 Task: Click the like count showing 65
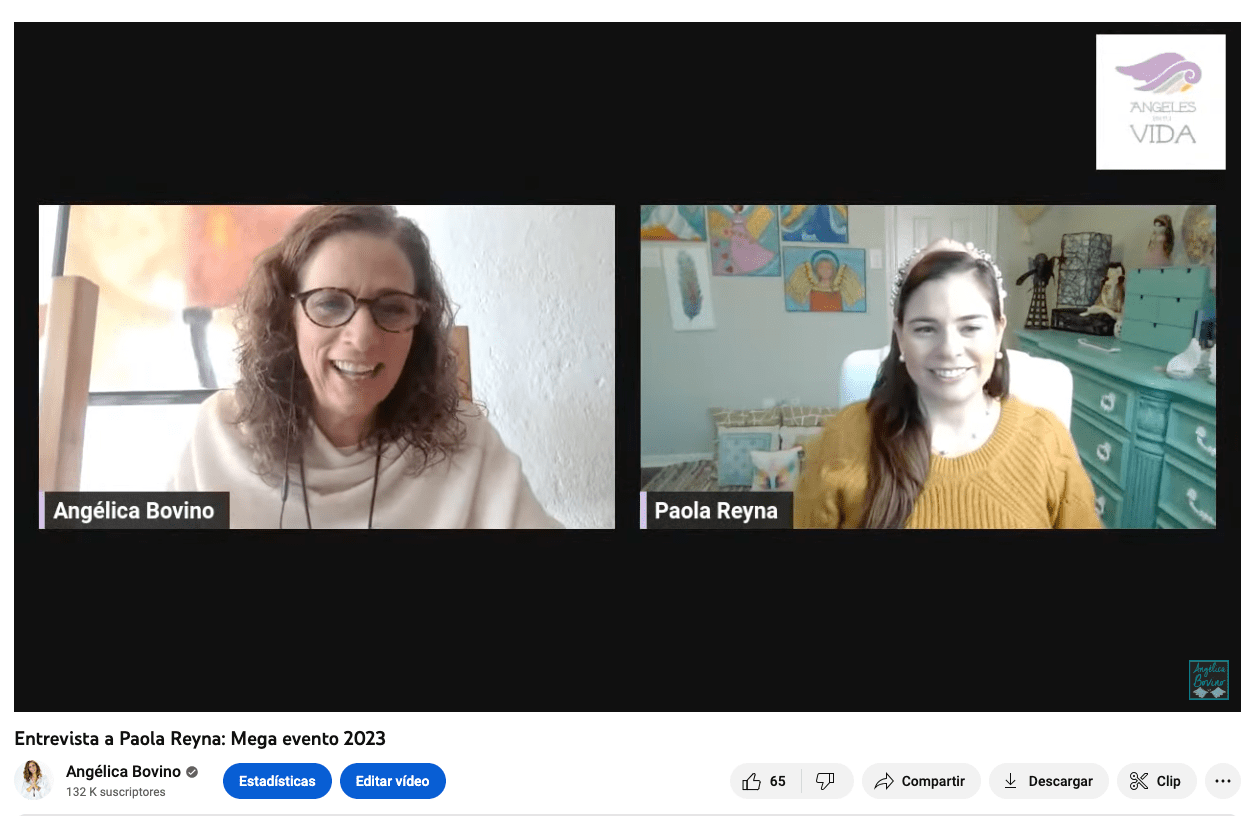777,781
